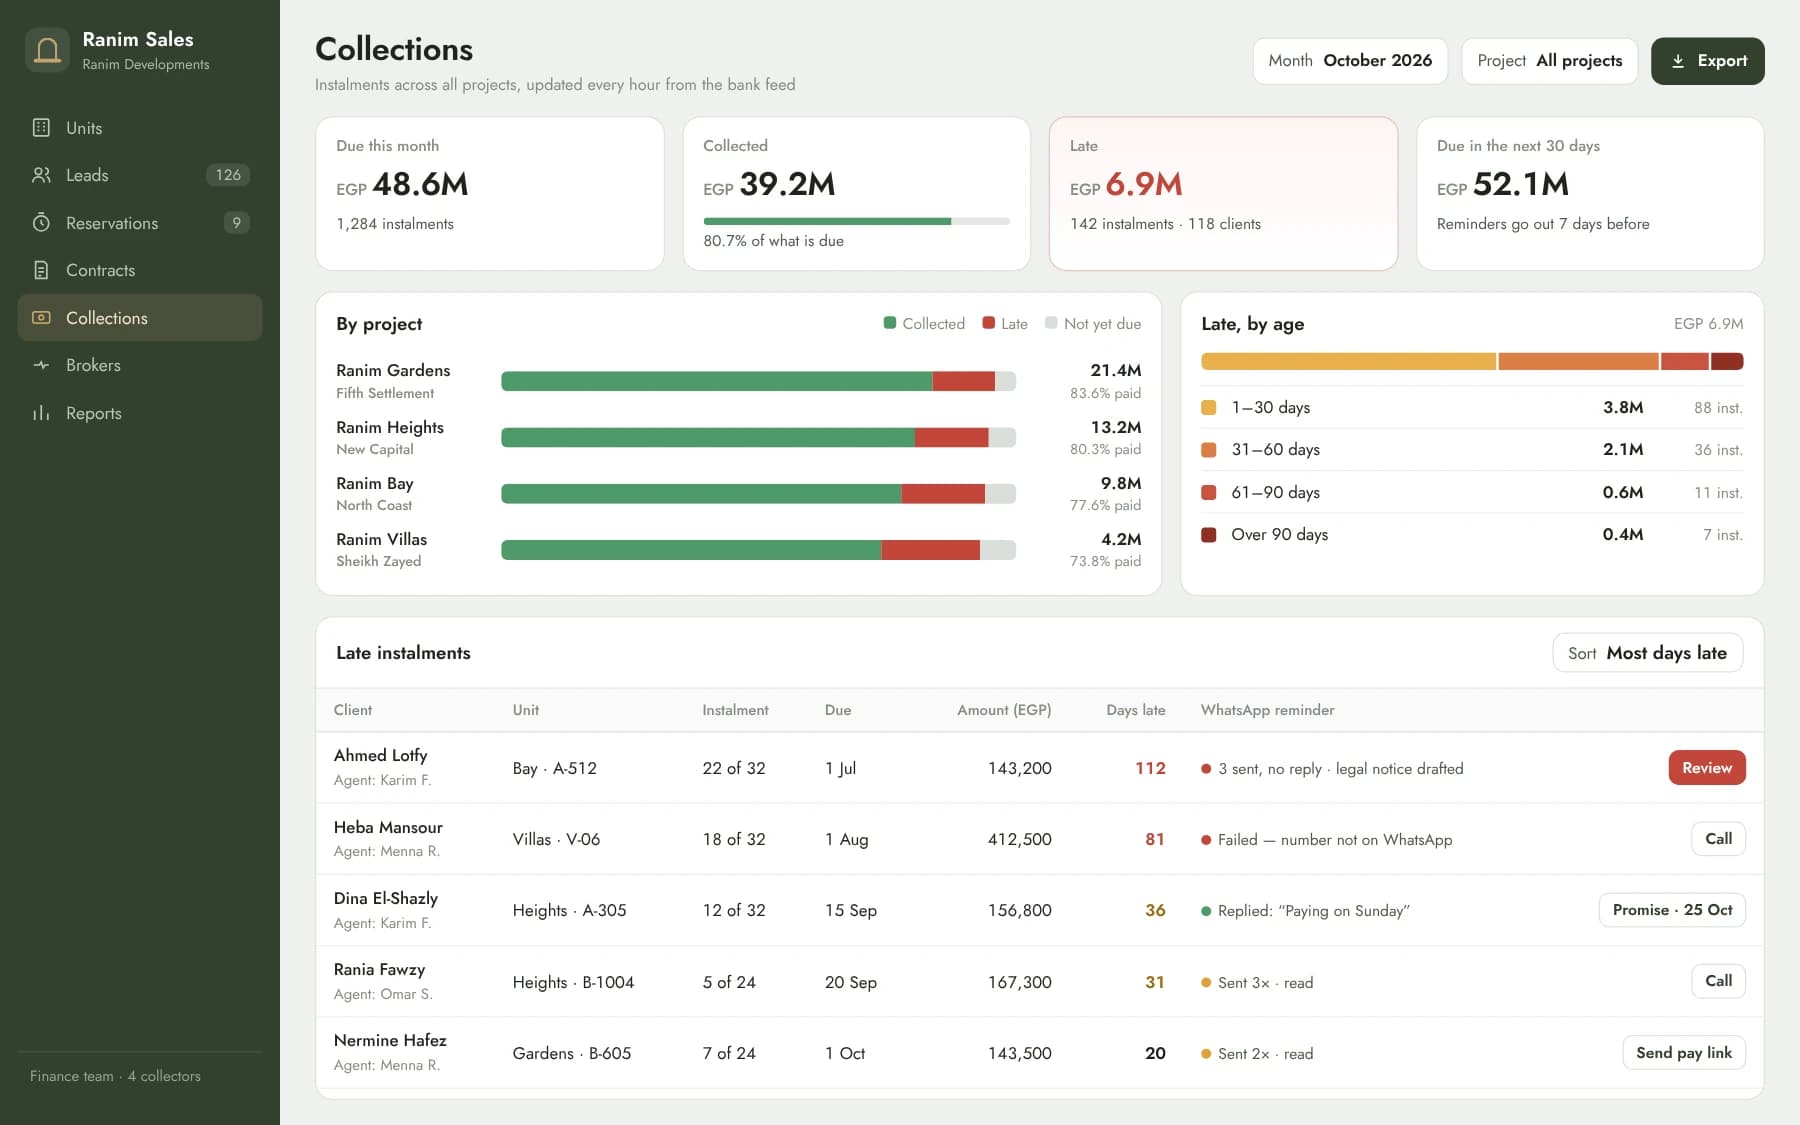Open Reservations from the sidebar
1800x1125 pixels.
(x=140, y=222)
